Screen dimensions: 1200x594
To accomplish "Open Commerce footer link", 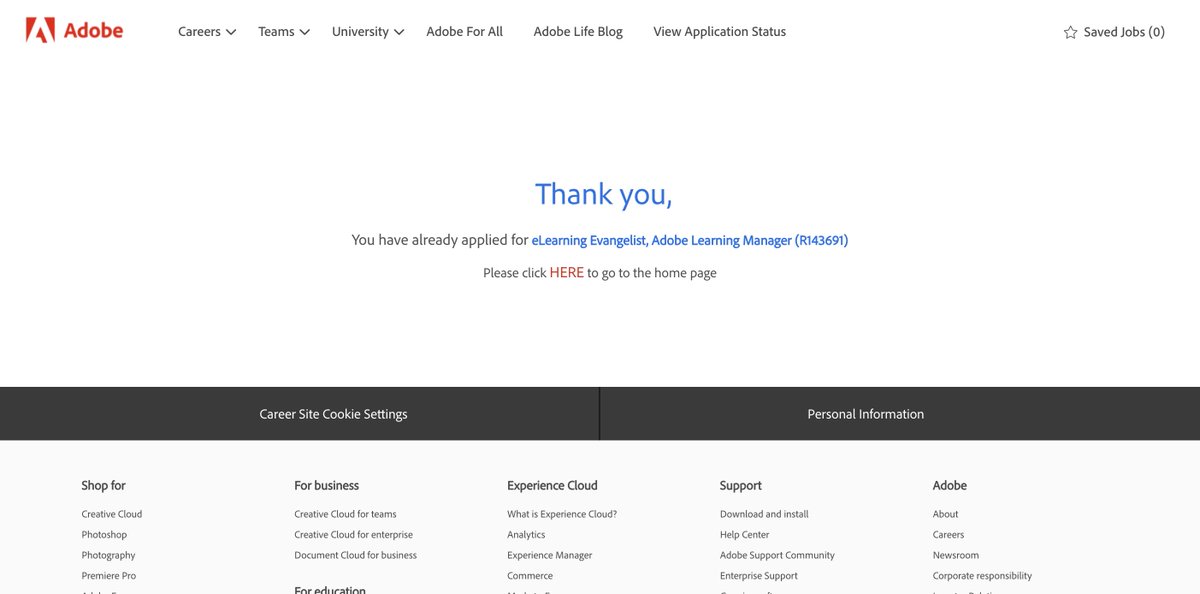I will coord(530,576).
